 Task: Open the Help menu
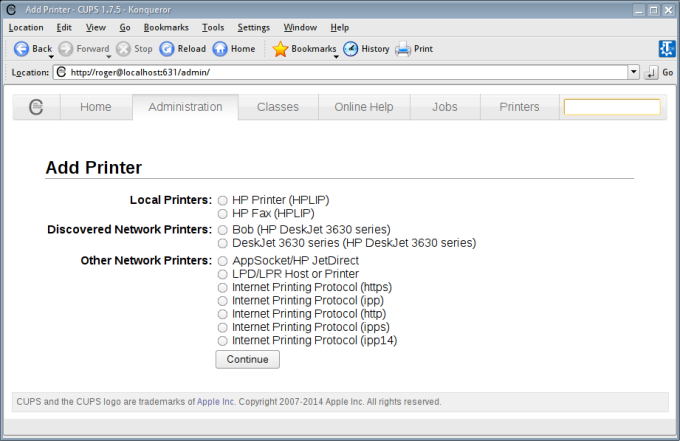(x=340, y=28)
